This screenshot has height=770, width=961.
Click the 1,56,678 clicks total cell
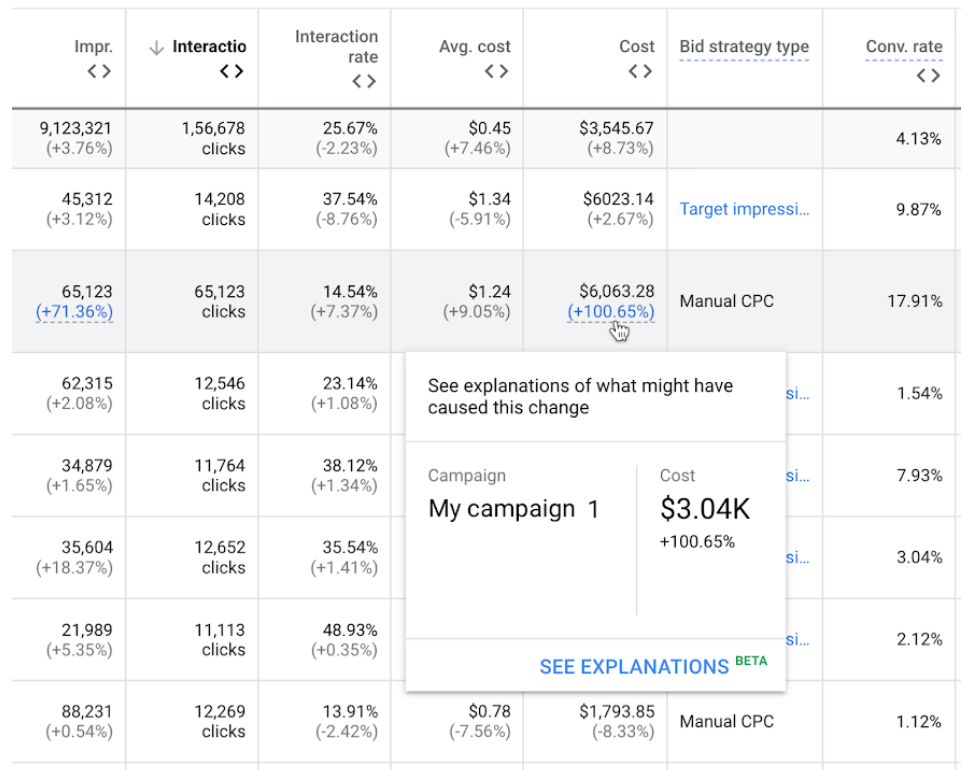[213, 138]
